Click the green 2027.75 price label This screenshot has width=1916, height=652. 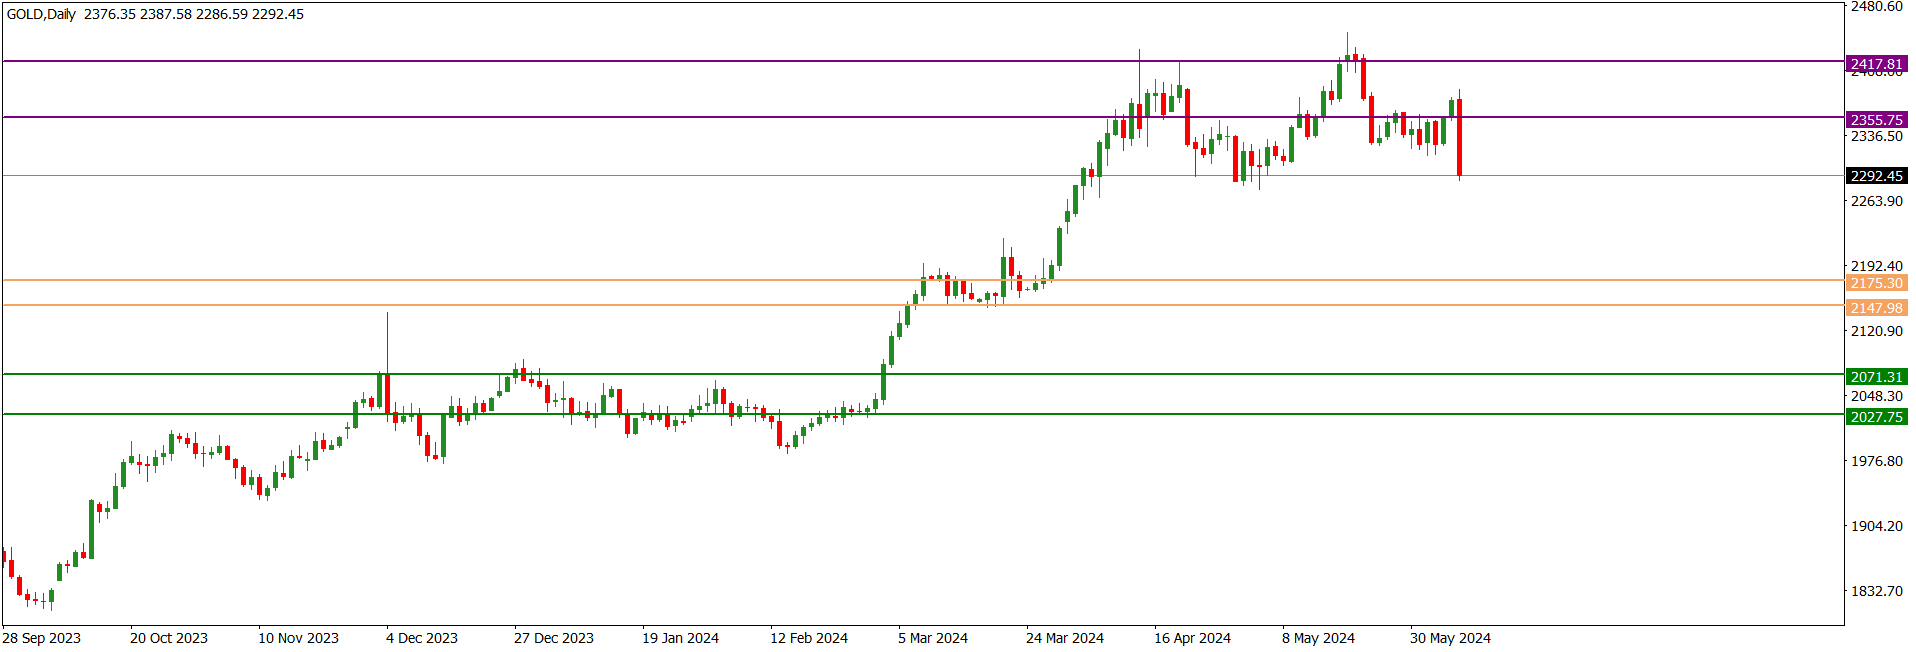coord(1876,417)
